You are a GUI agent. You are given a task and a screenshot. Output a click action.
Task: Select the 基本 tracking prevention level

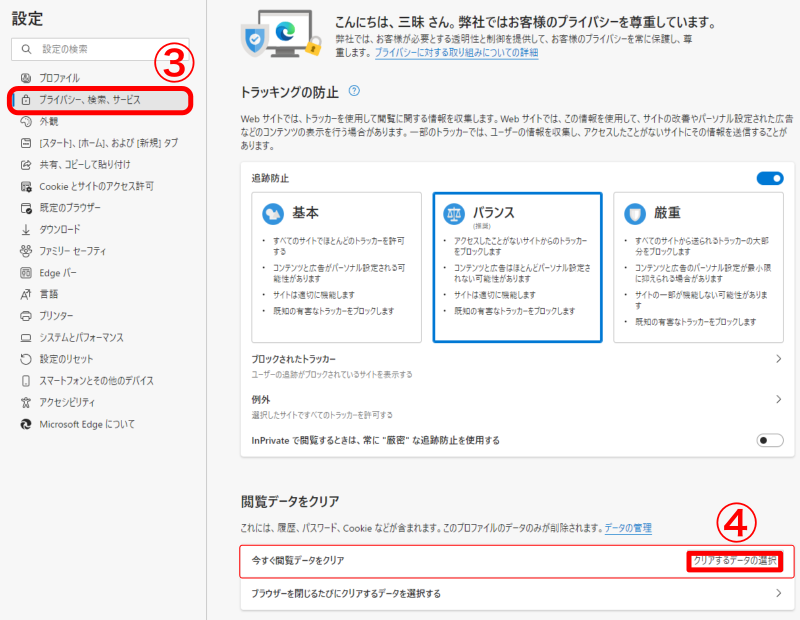point(333,267)
